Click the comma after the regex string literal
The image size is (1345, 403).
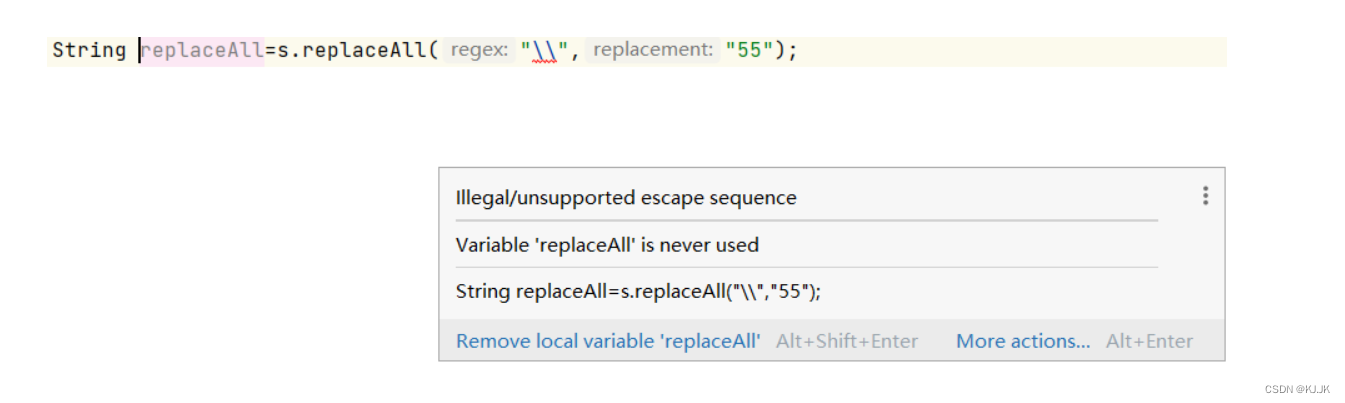[575, 52]
